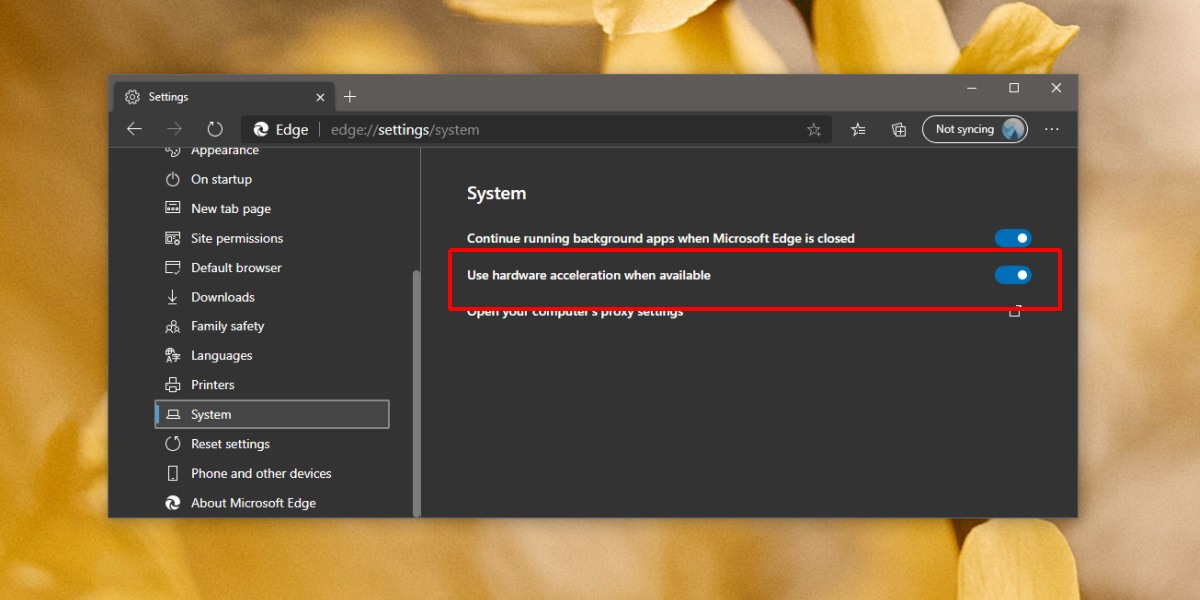Screen dimensions: 1200x600
Task: Click the Reset settings icon
Action: pyautogui.click(x=172, y=444)
